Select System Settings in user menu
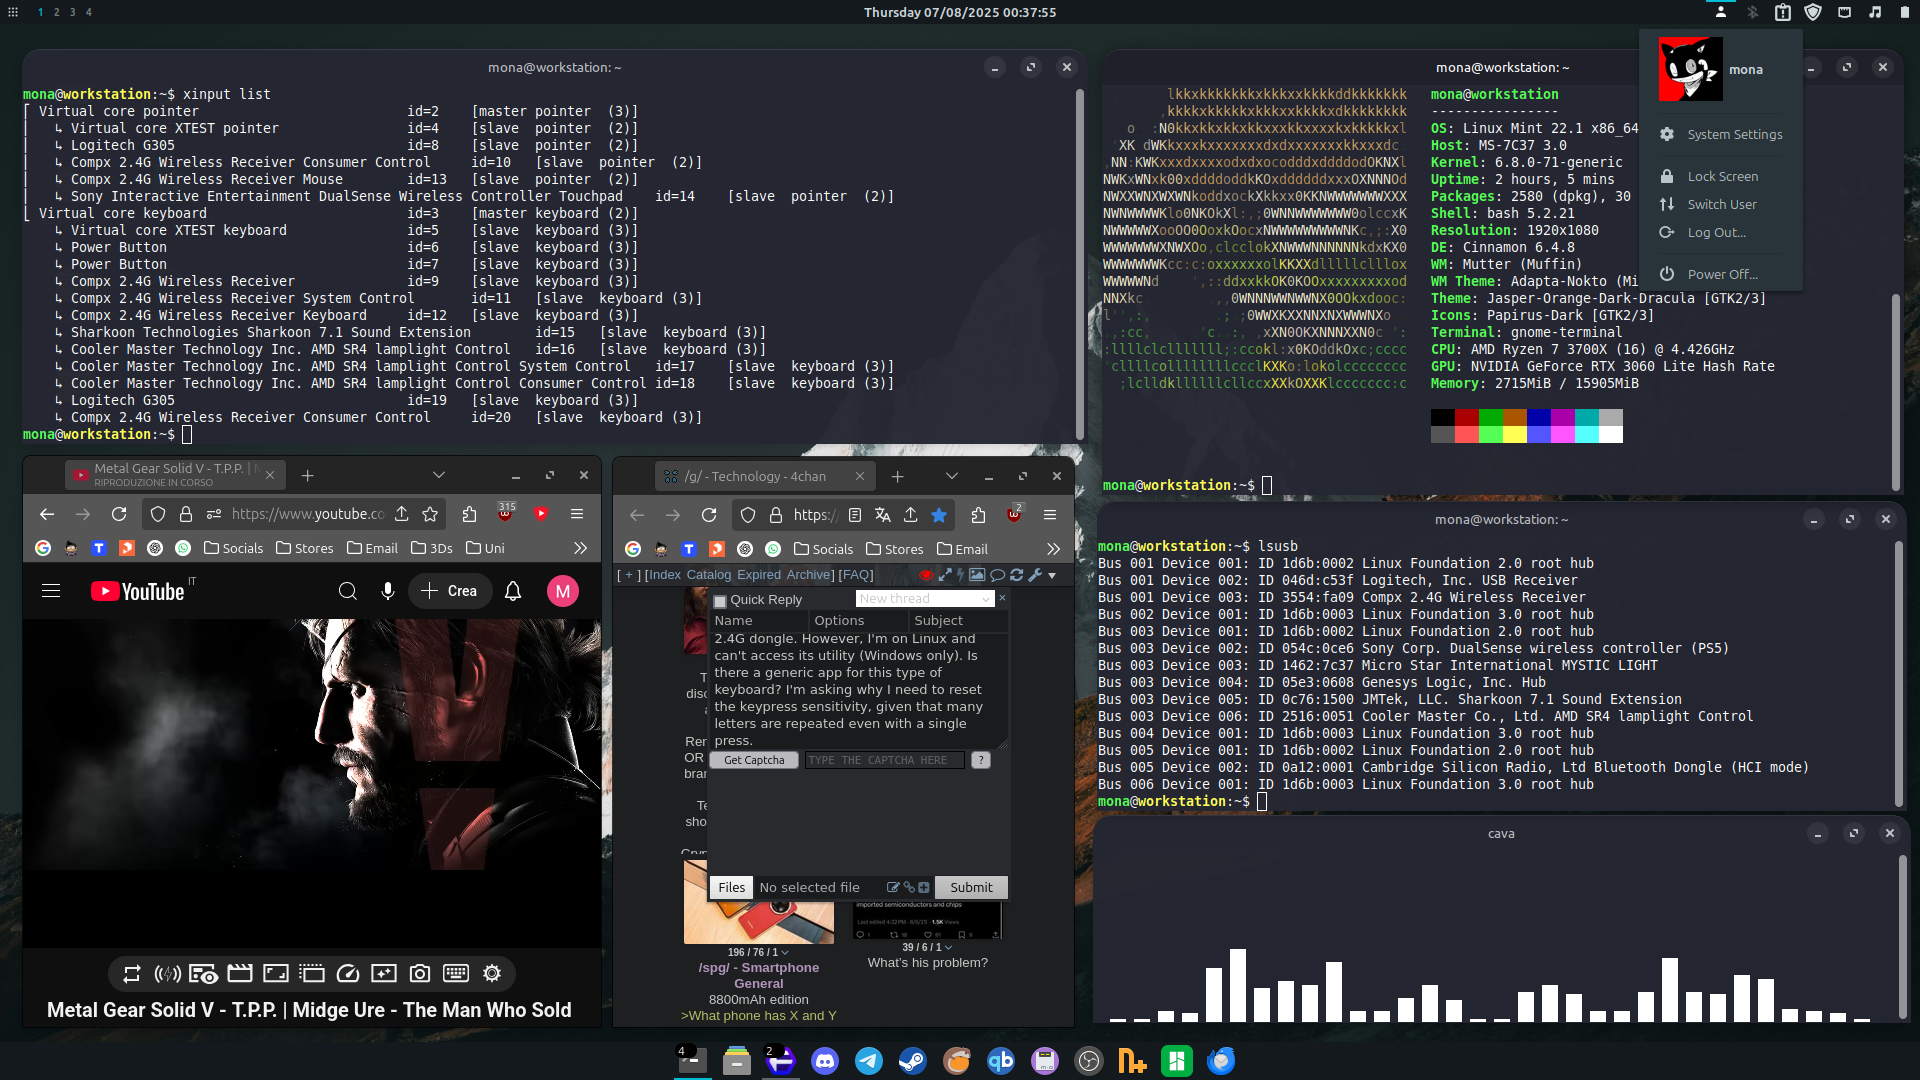Screen dimensions: 1920x1080 [1721, 134]
